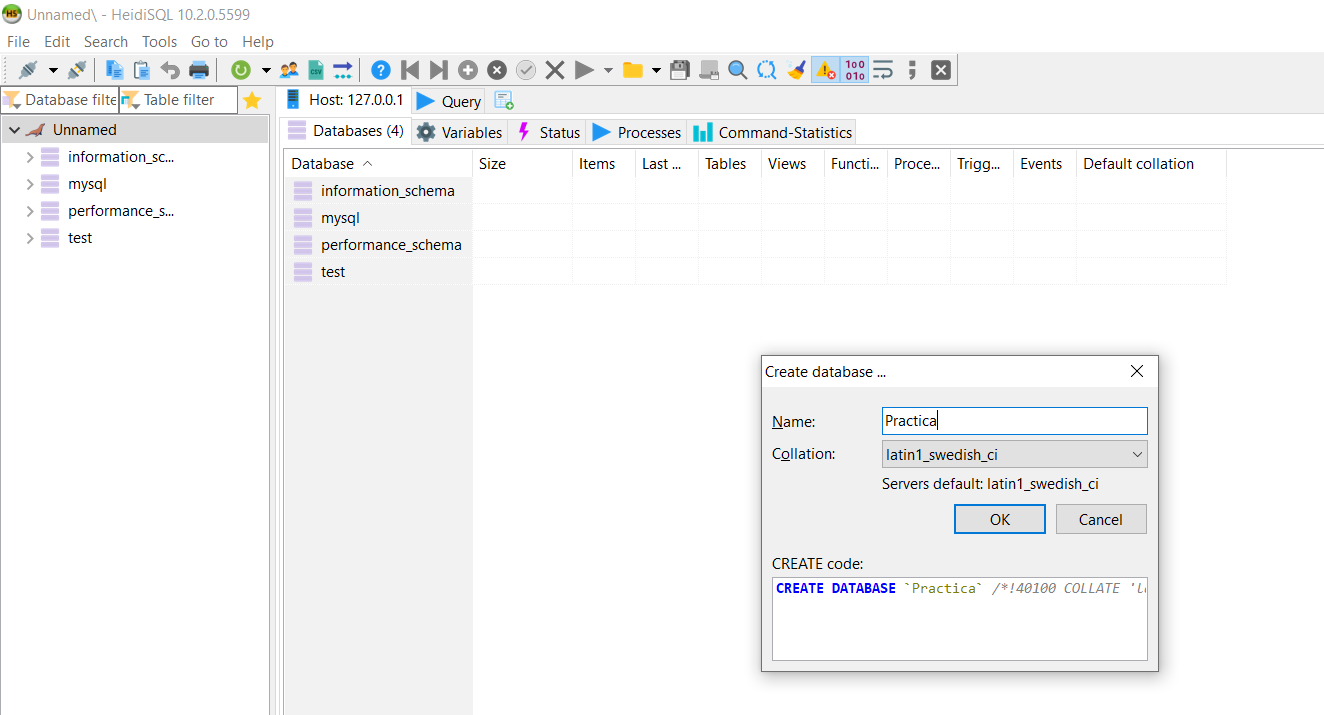The image size is (1324, 715).
Task: Expand the test database in tree
Action: tap(29, 238)
